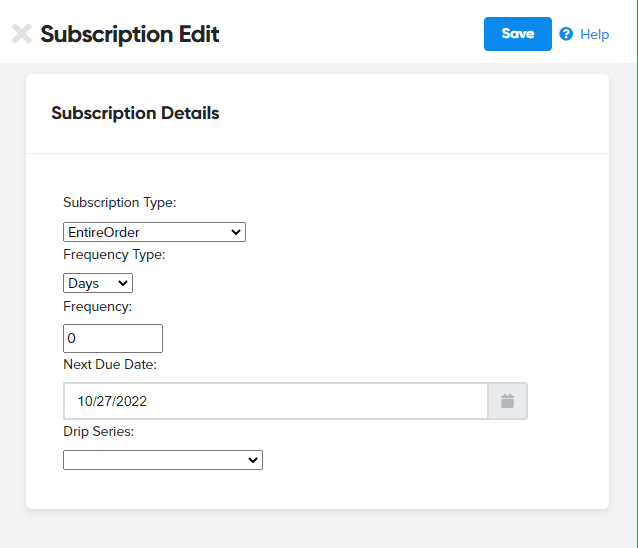The image size is (638, 548).
Task: Open the Drip Series dropdown
Action: pyautogui.click(x=163, y=460)
